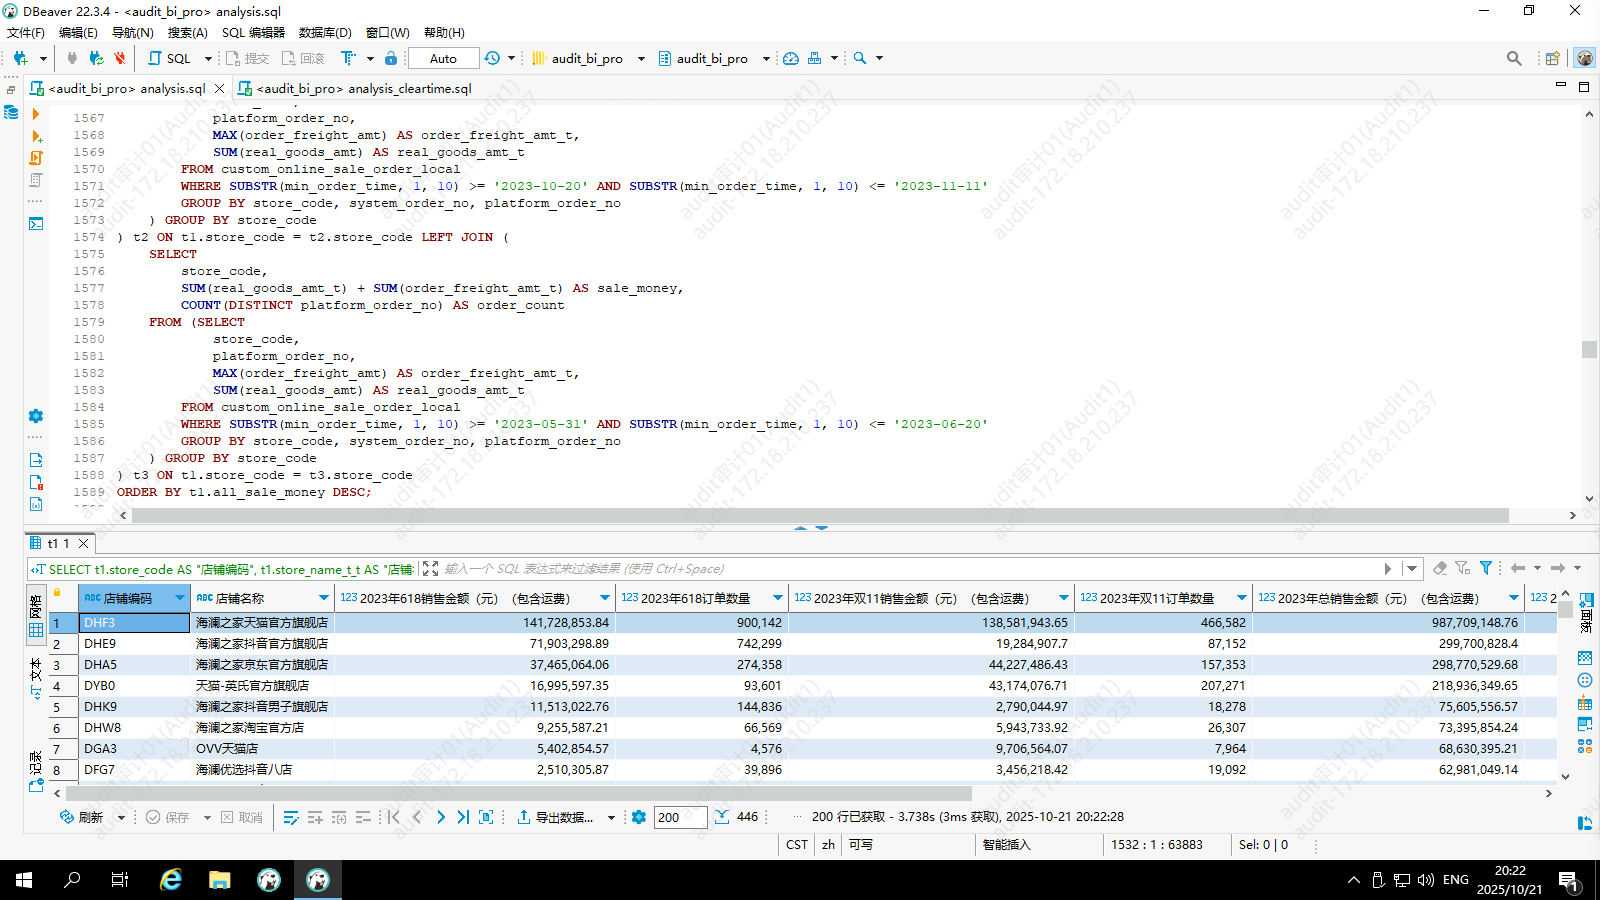Open result set settings gear icon
Screen dimensions: 1600x900
[x=639, y=817]
